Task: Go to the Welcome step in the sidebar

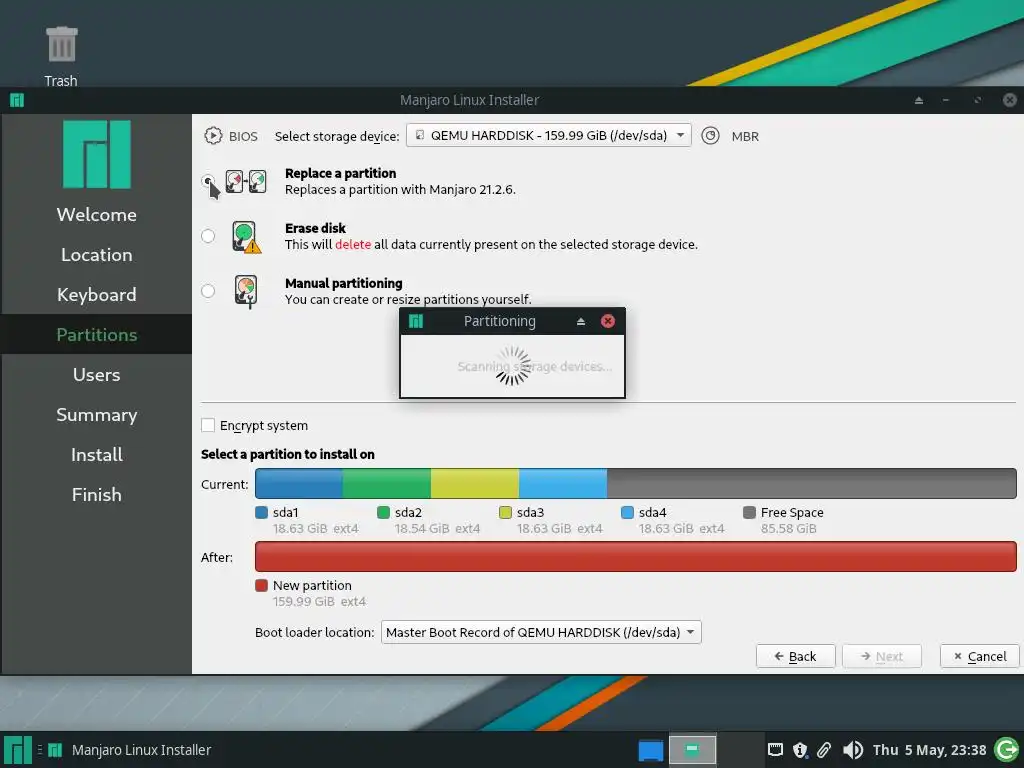Action: 97,214
